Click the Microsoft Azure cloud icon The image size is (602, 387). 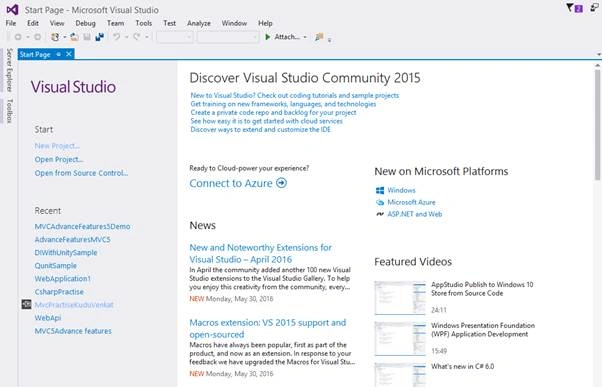click(x=380, y=202)
